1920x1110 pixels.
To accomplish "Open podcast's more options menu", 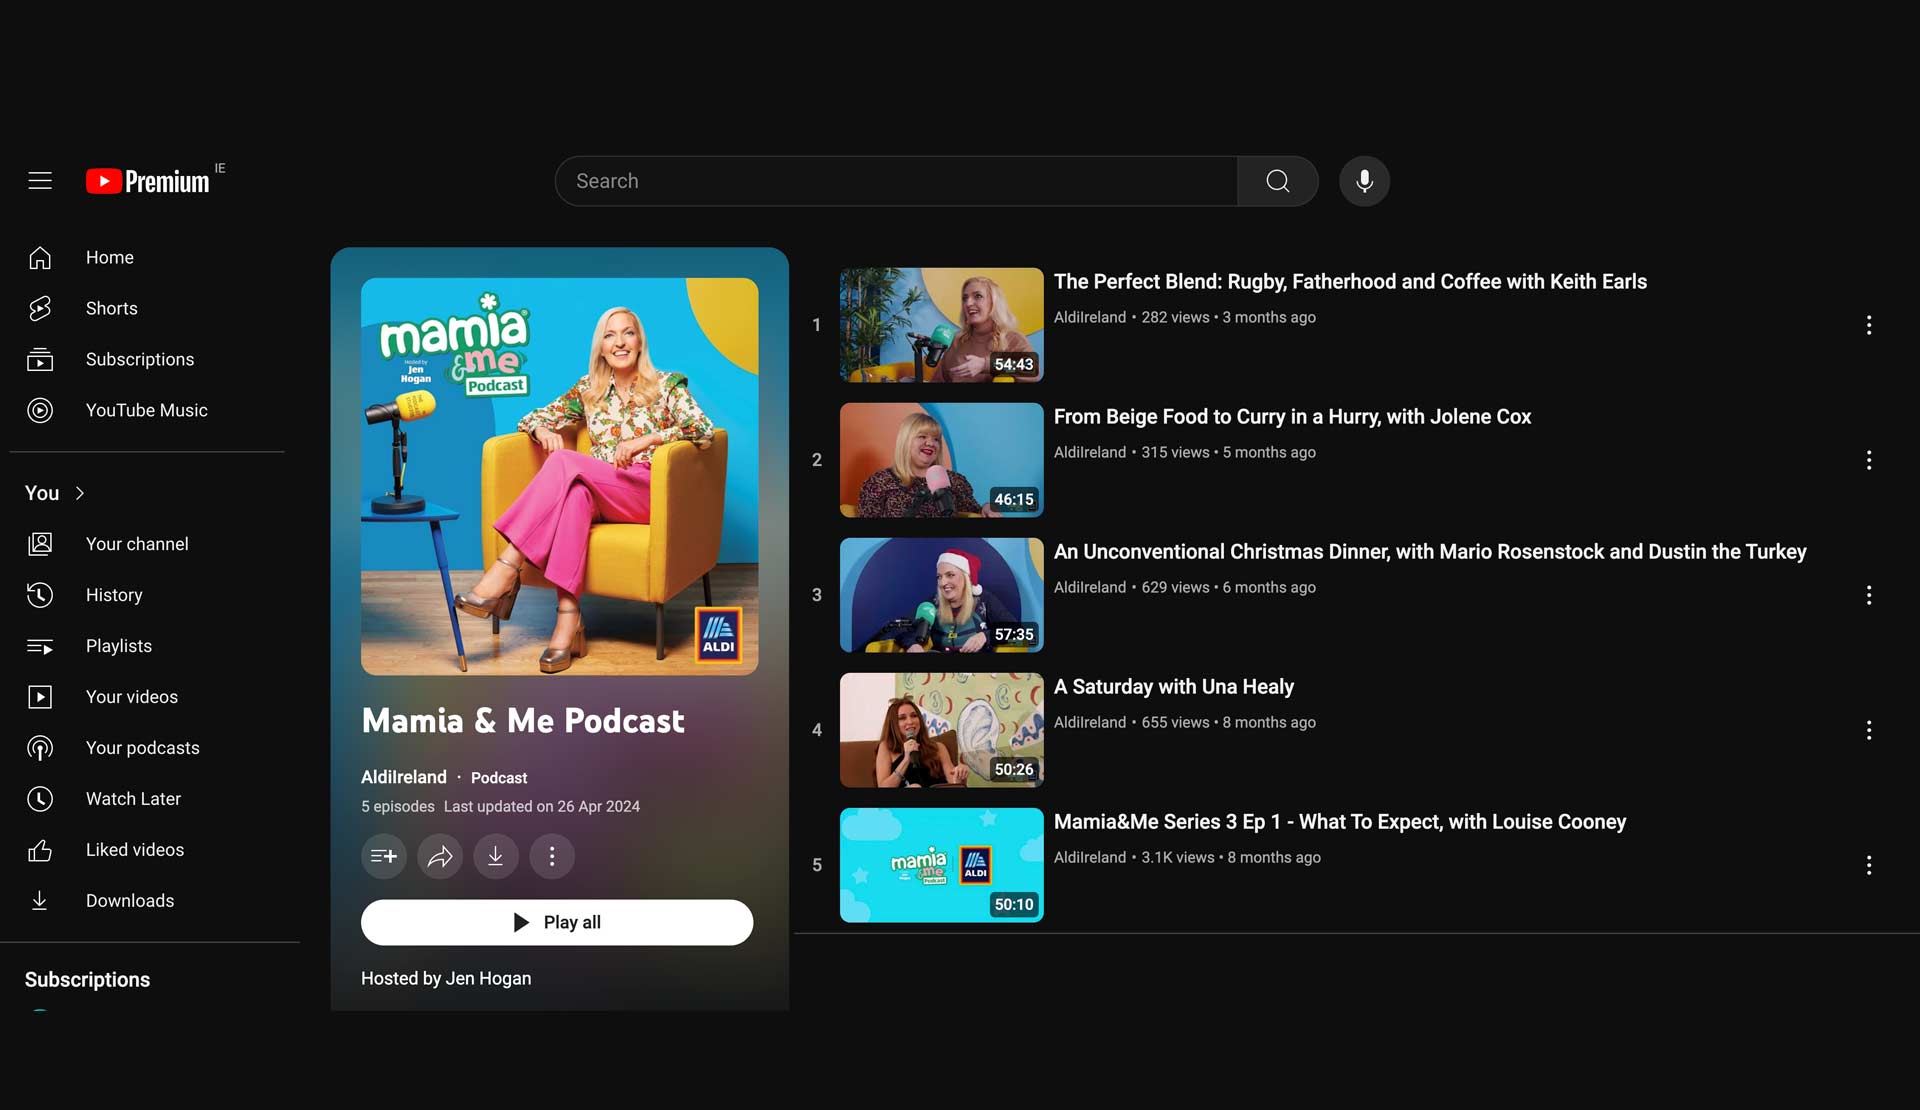I will pyautogui.click(x=552, y=856).
